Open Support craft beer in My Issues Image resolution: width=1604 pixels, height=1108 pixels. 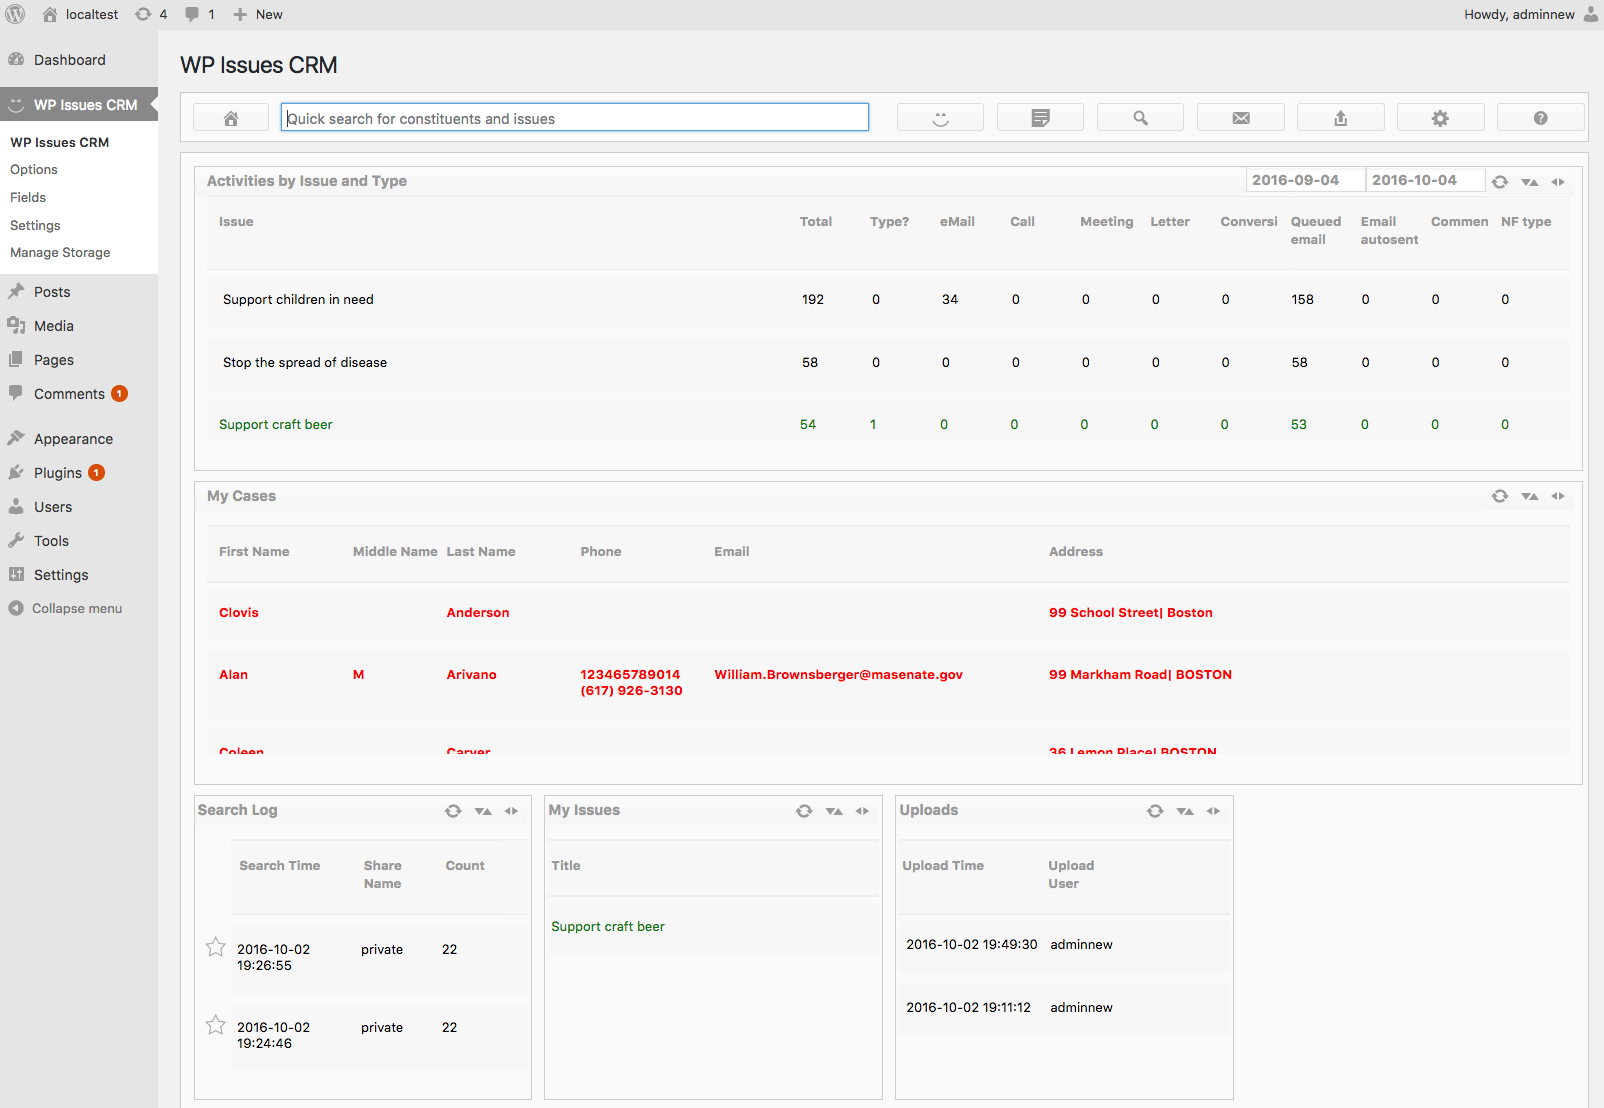click(x=608, y=927)
